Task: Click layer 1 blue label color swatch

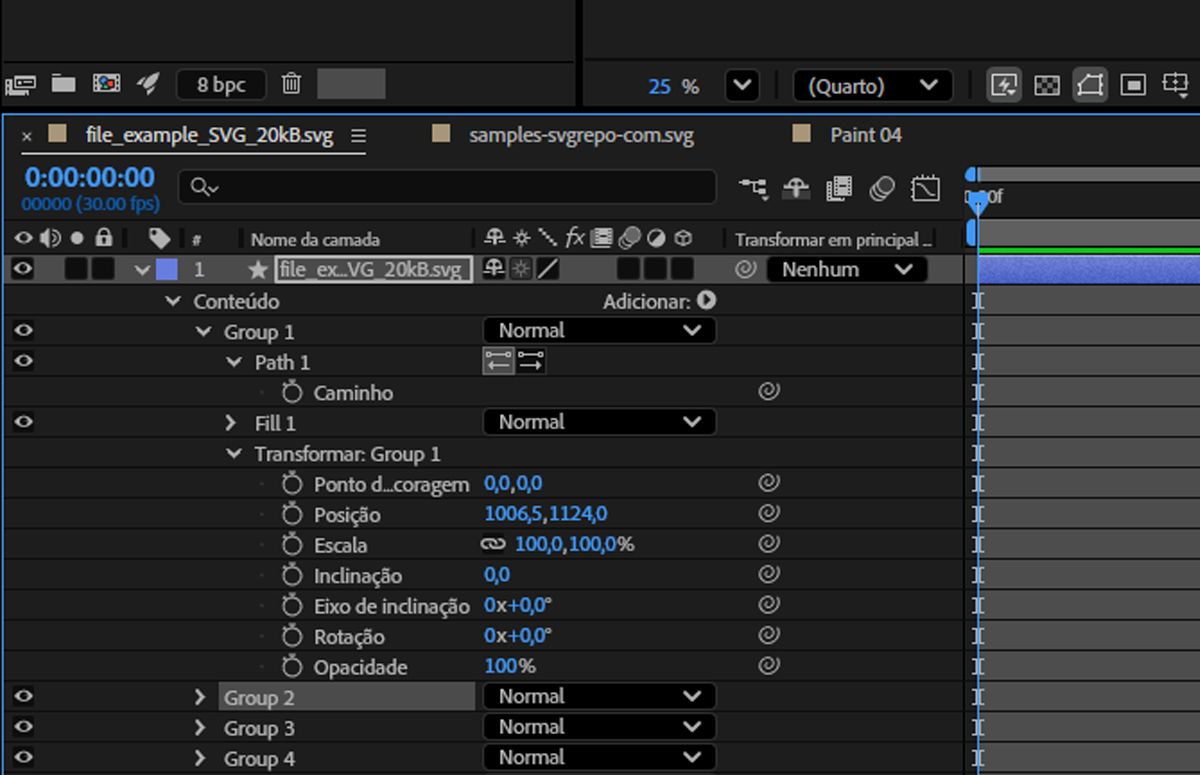Action: click(166, 269)
